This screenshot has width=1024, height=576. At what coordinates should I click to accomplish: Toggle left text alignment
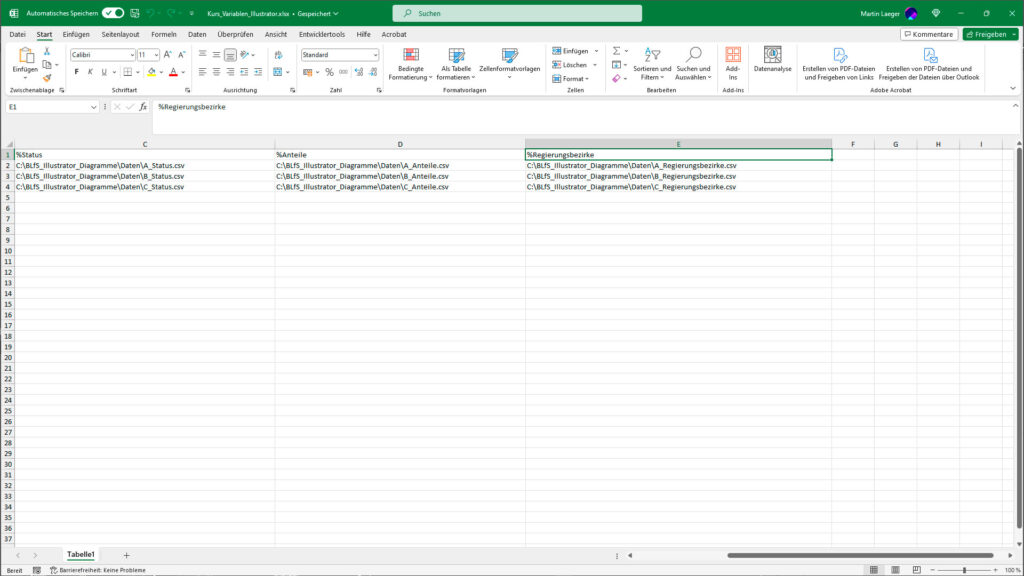pos(202,72)
